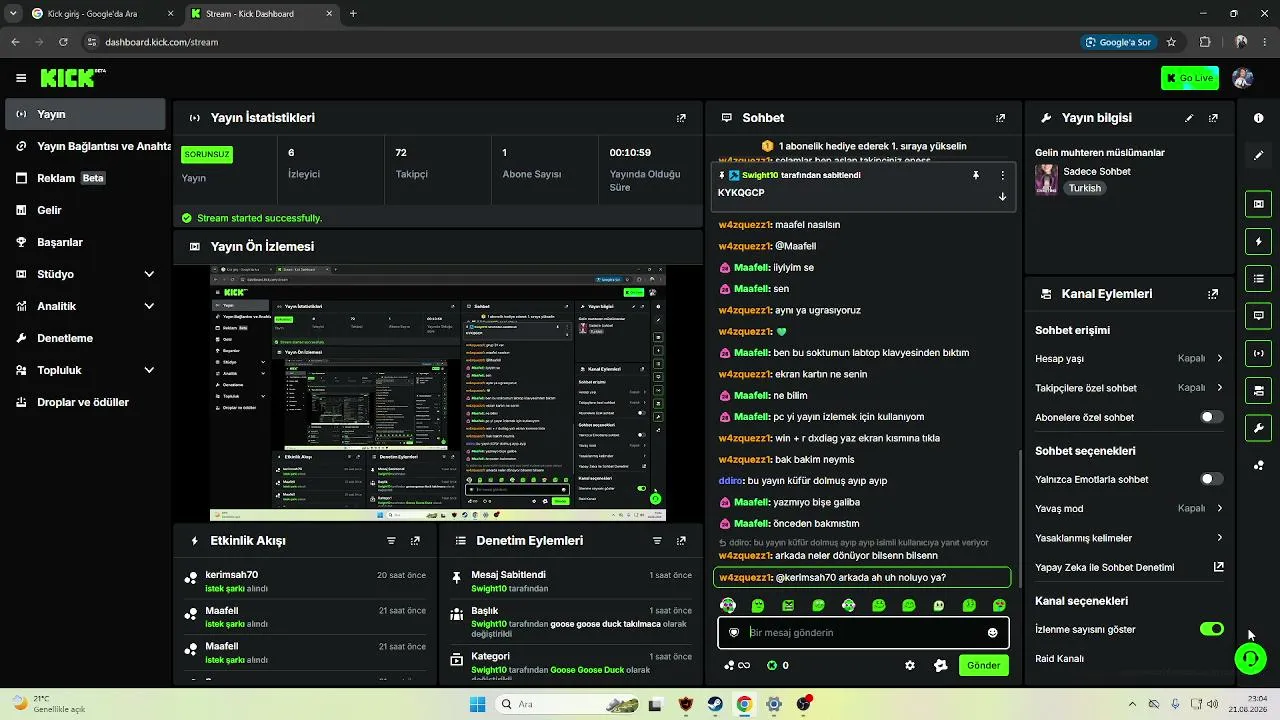Open Hesap yaşı setting
The height and width of the screenshot is (720, 1280).
[1129, 358]
